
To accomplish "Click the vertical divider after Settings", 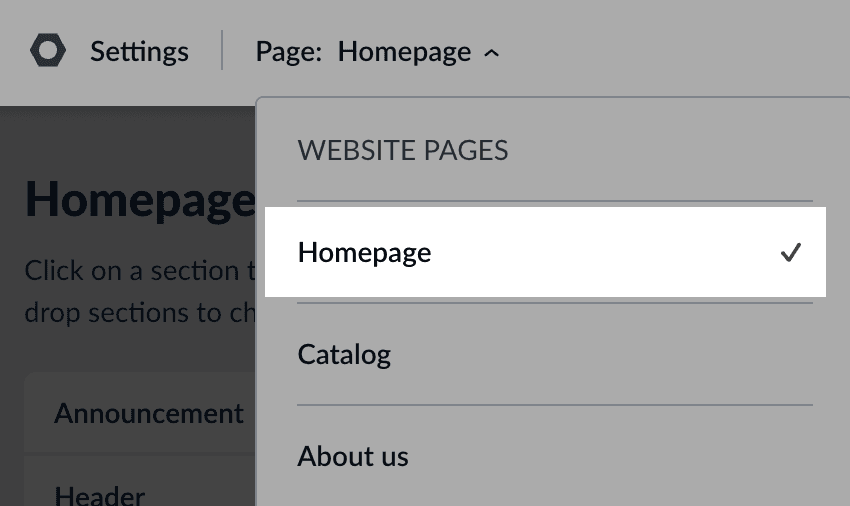I will click(222, 51).
